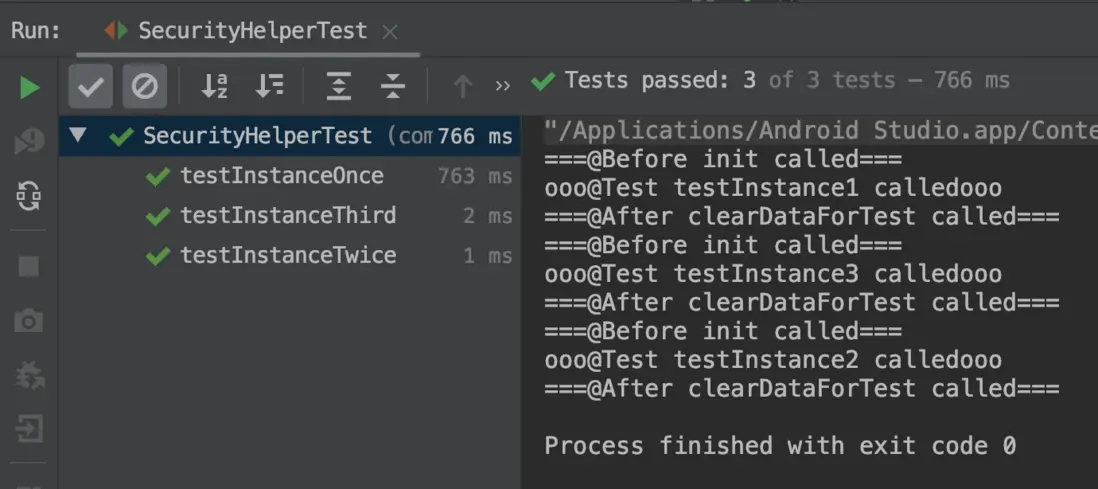Expand all test nodes
This screenshot has height=489, width=1098.
point(339,87)
